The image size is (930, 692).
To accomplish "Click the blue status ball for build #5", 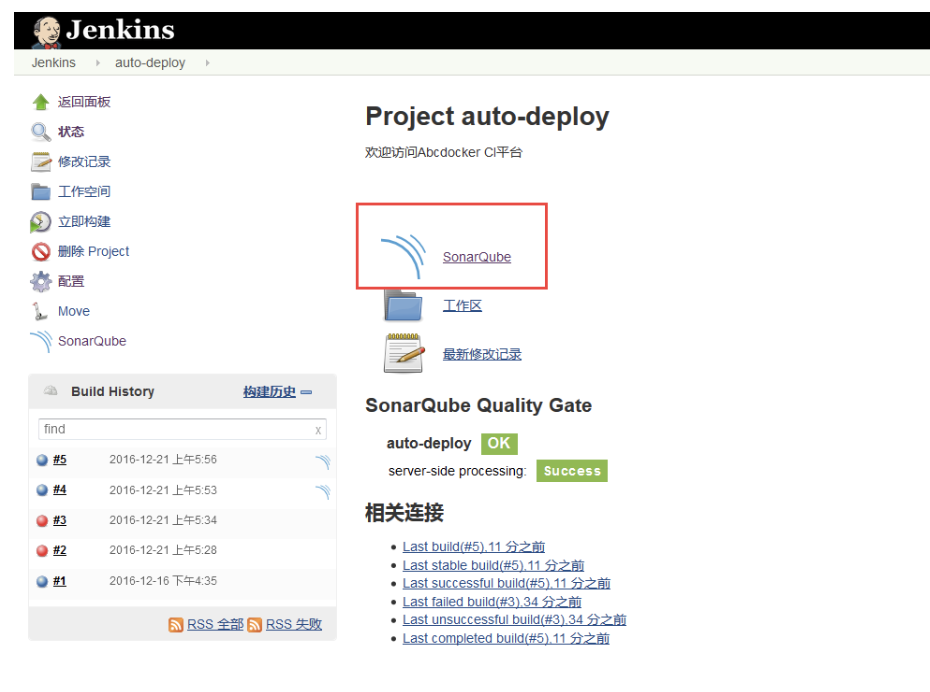I will pos(42,460).
